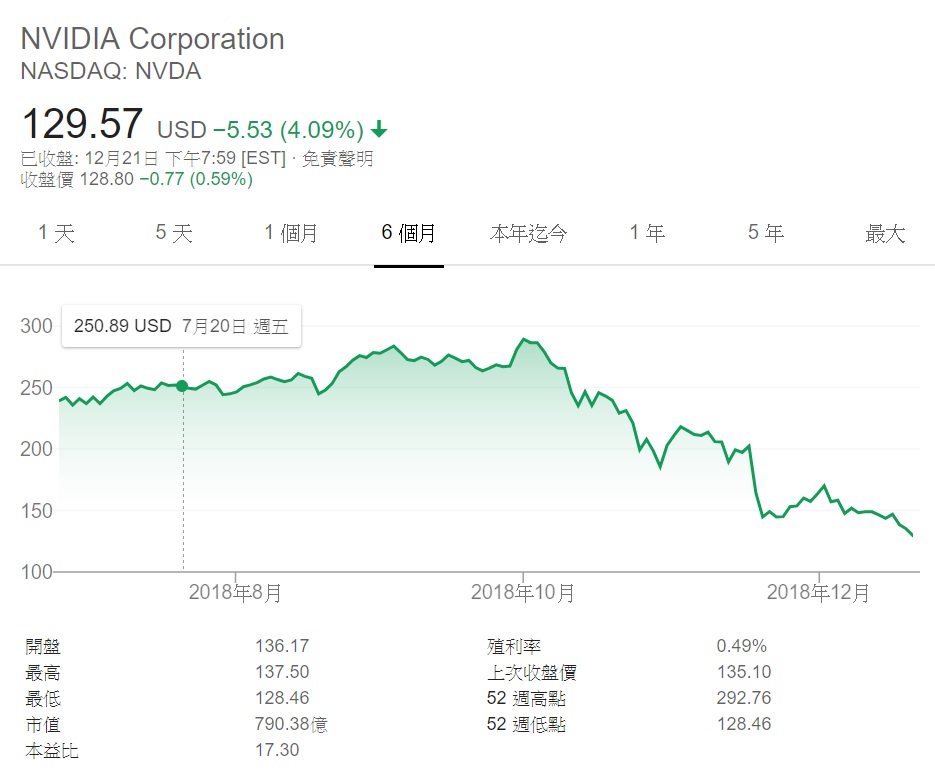
Task: Click the green data point marker on chart
Action: click(181, 384)
